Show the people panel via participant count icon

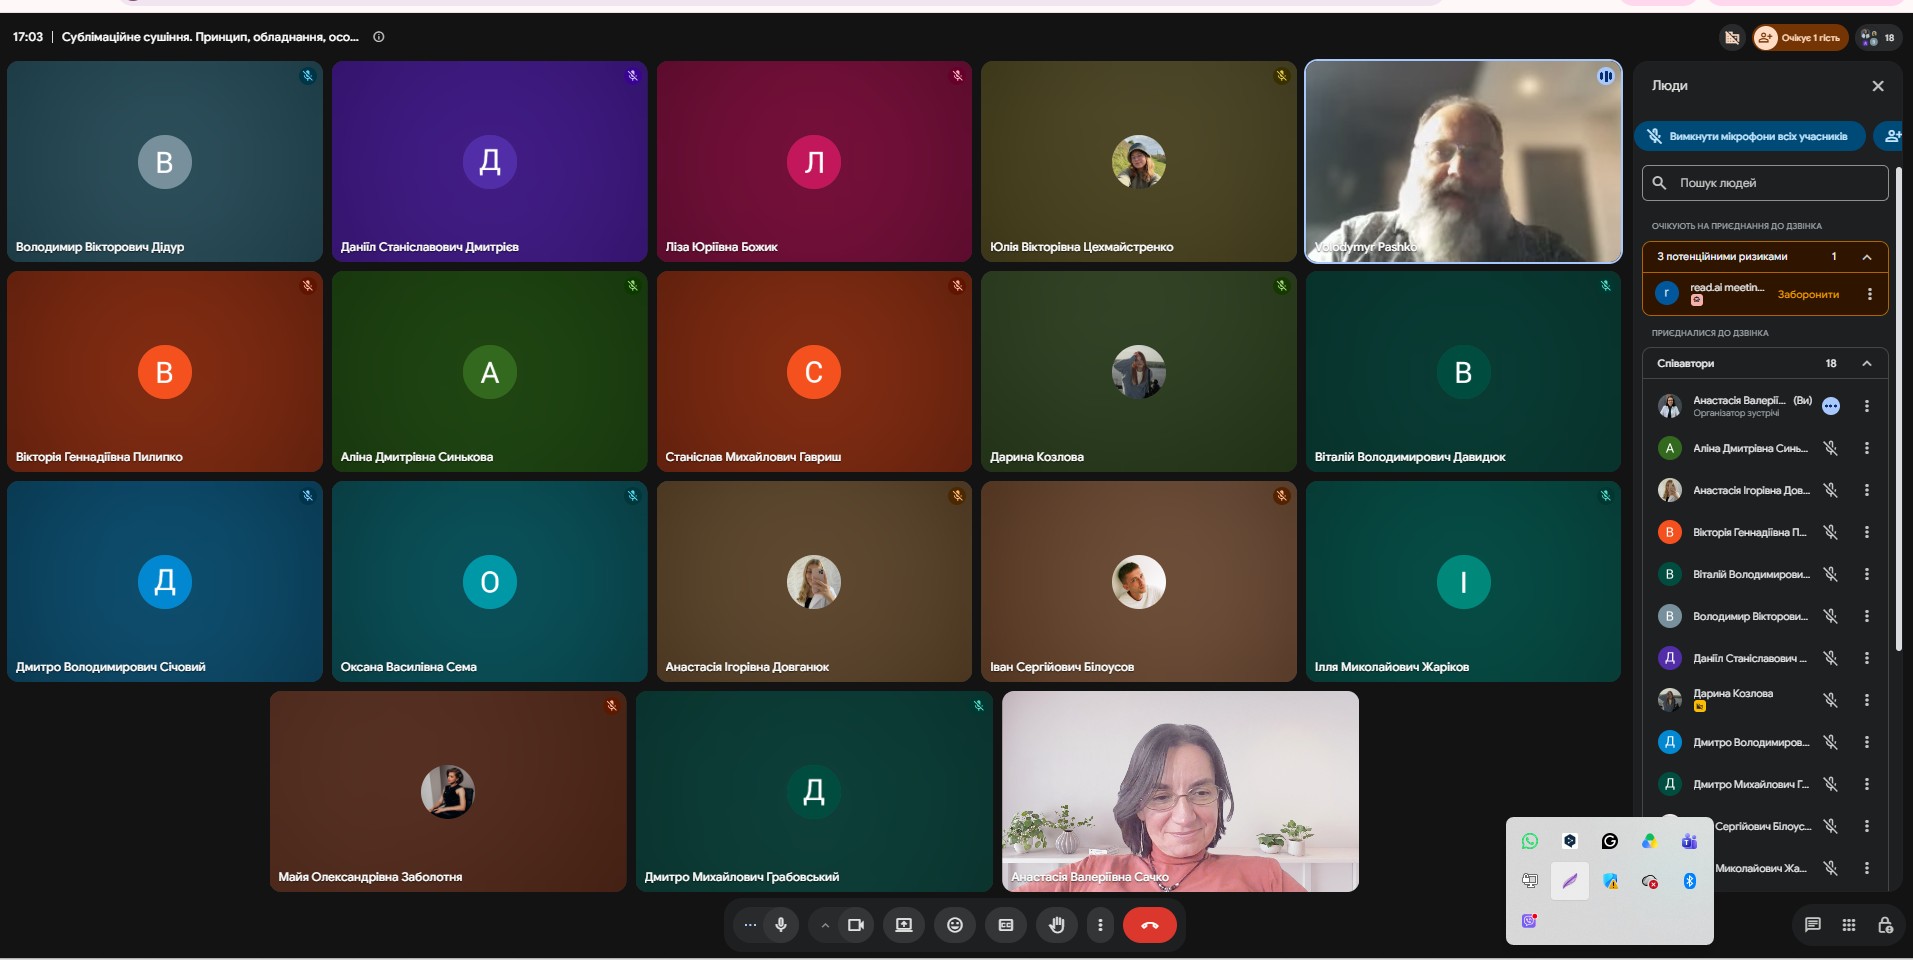(x=1878, y=38)
